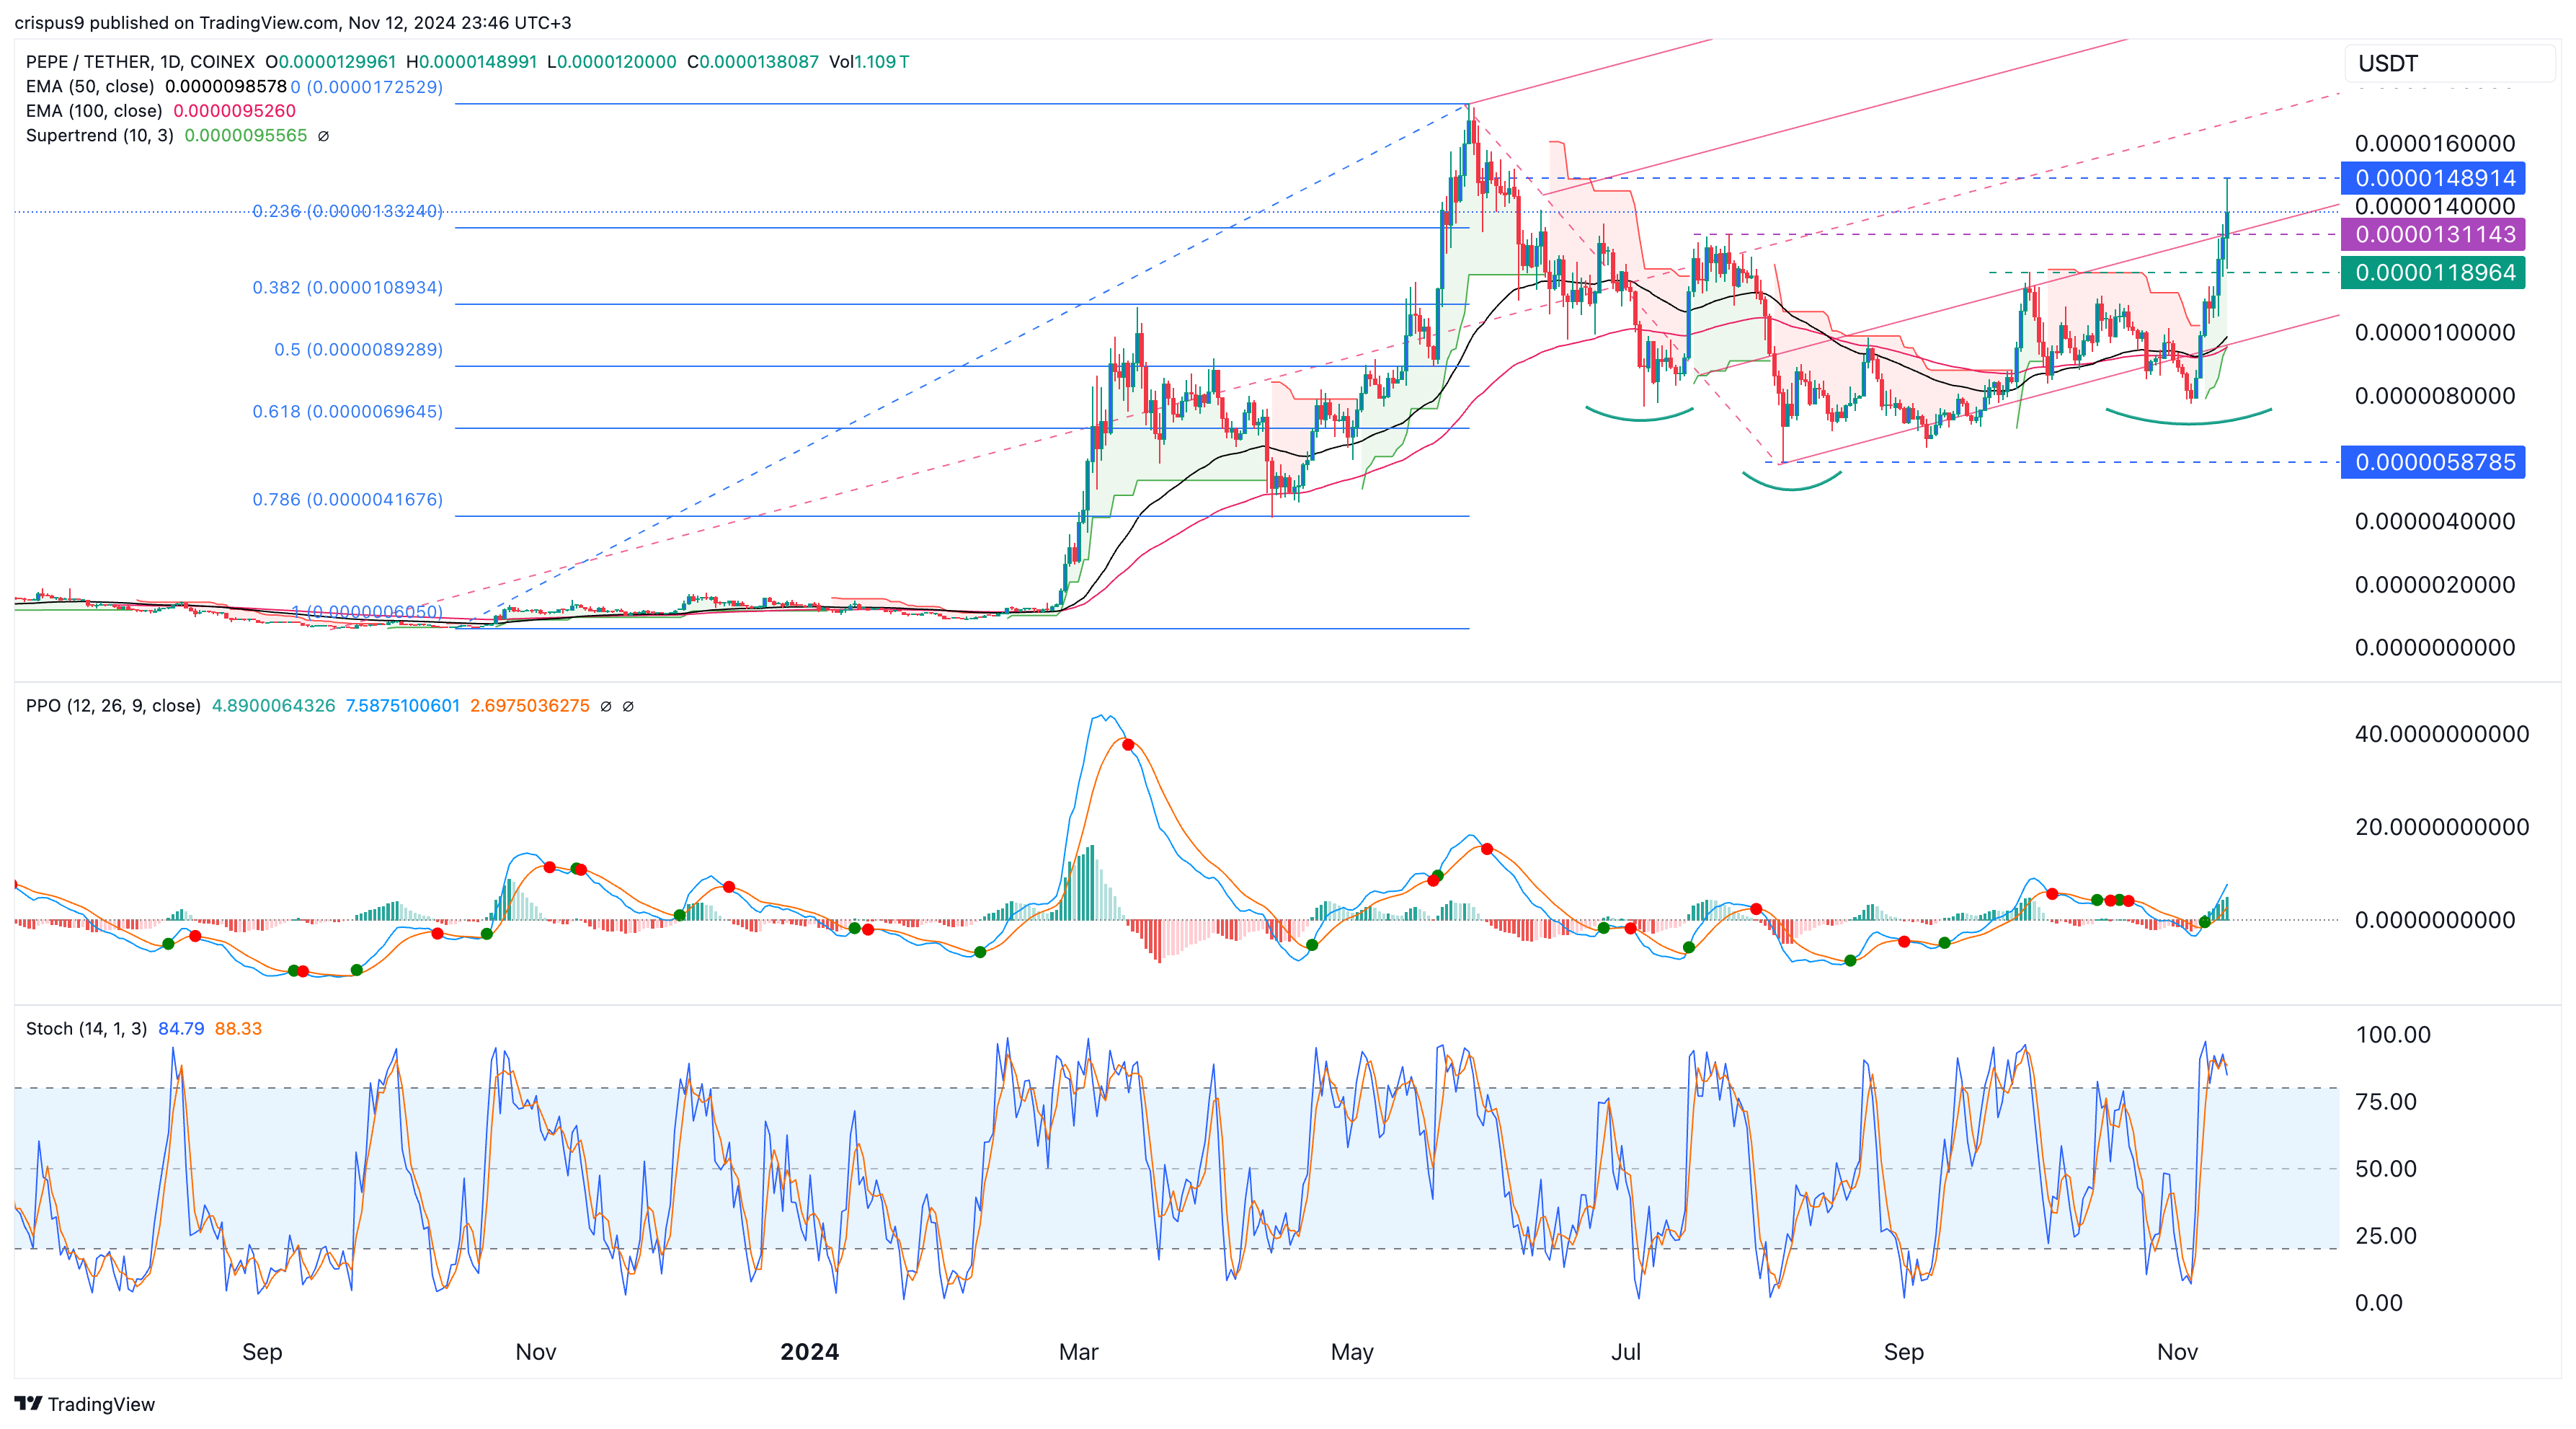Click the Jul label on time axis
This screenshot has width=2576, height=1429.
click(1625, 1352)
